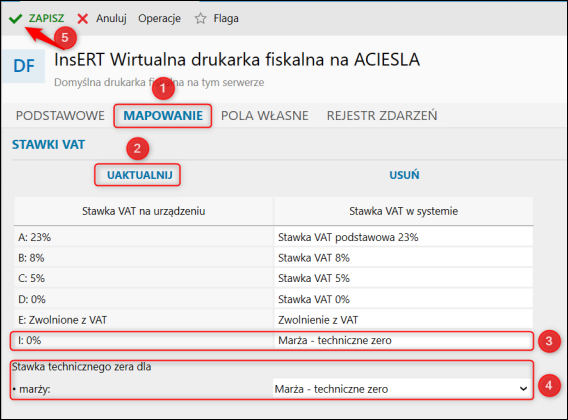Click the Zwolnienie z VAT system cell
Screen dimensions: 568x420
404,320
